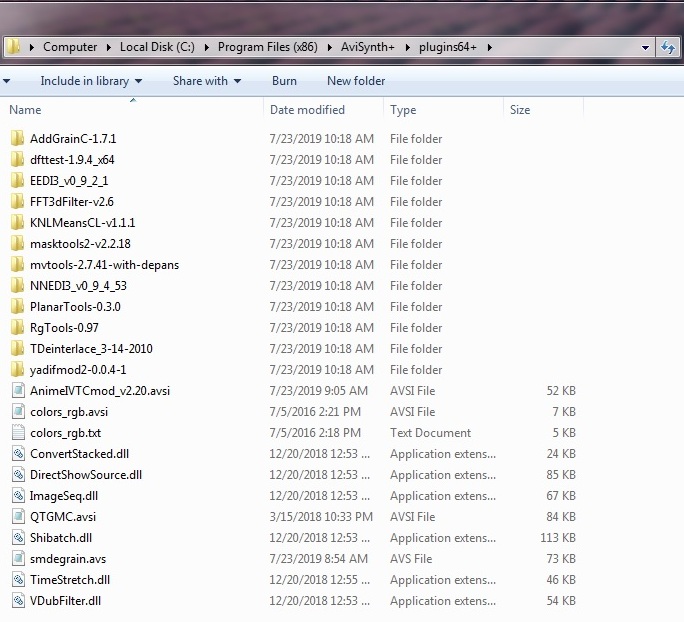Open the address bar history dropdown
The image size is (684, 622).
(x=645, y=48)
